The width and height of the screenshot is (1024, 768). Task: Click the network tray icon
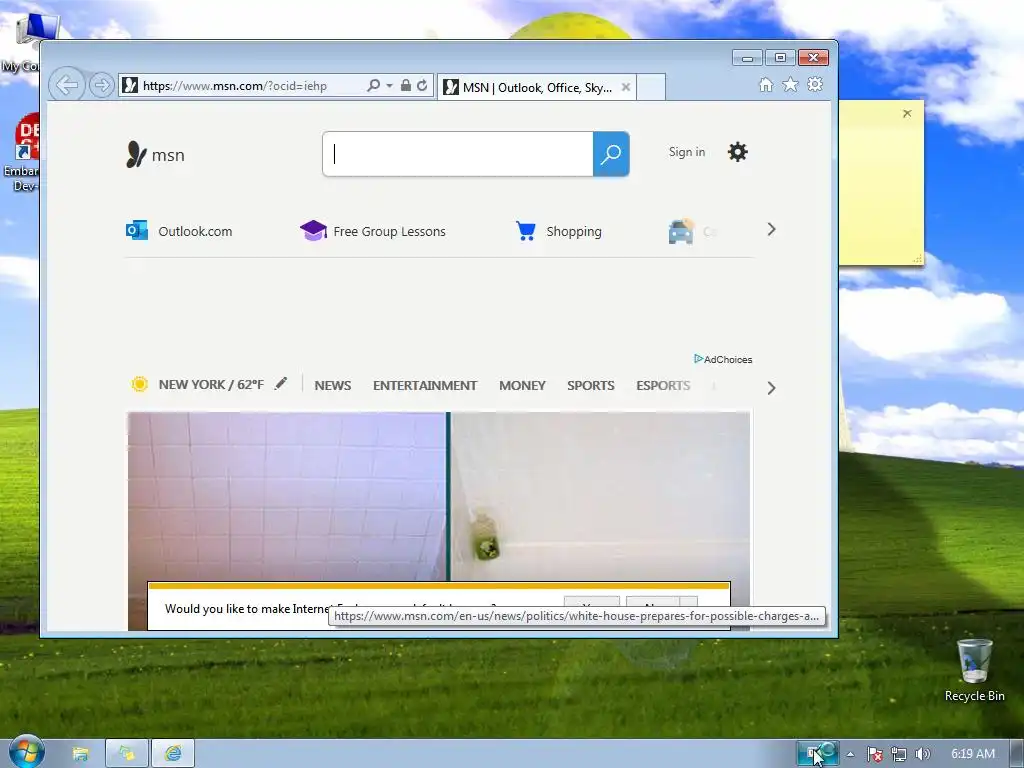tap(899, 754)
